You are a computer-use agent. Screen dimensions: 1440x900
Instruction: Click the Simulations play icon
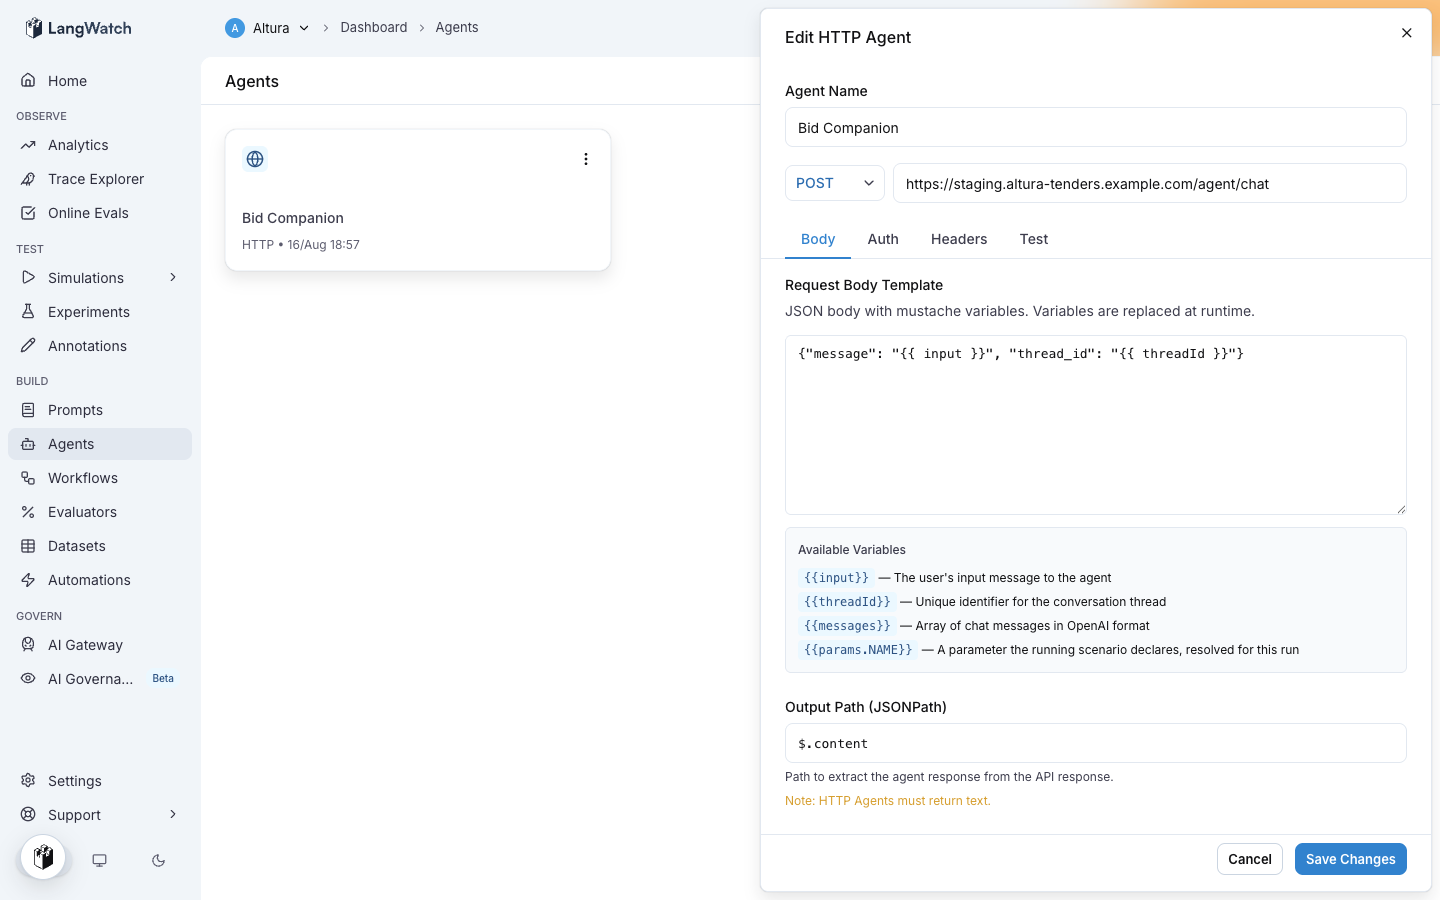[x=28, y=277]
